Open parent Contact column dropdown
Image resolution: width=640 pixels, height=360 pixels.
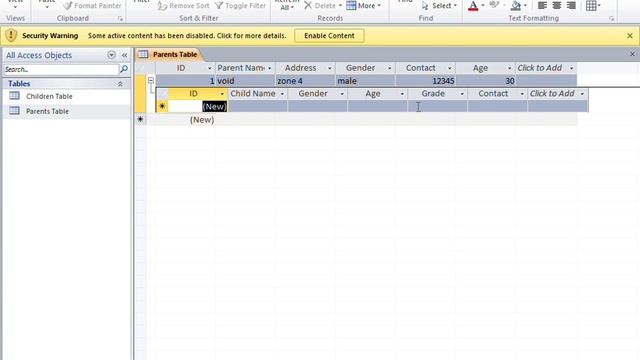449,68
